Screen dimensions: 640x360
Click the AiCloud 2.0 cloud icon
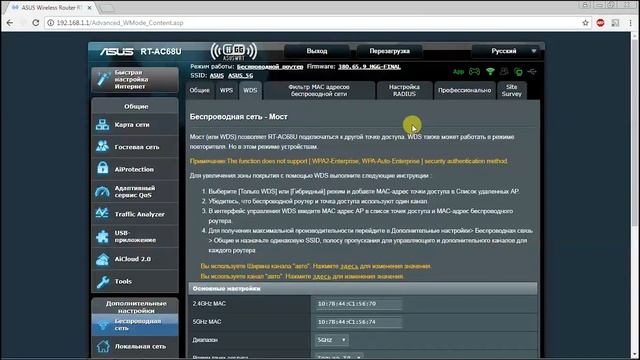tap(102, 259)
